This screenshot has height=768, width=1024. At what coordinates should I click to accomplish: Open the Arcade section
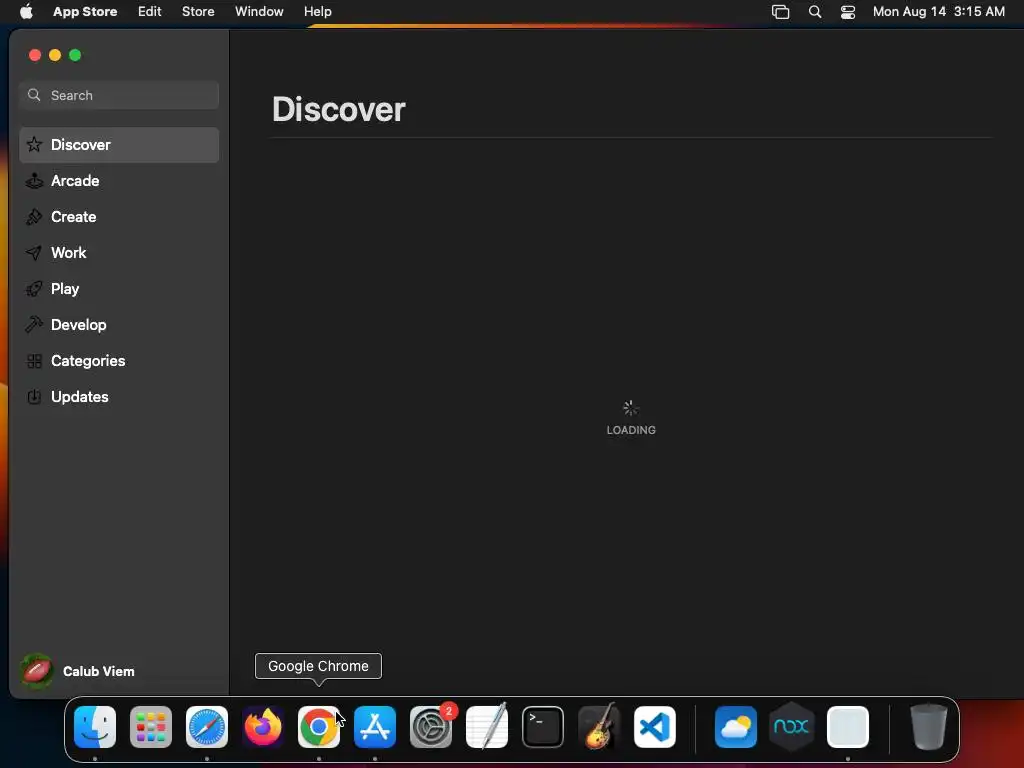[x=119, y=181]
